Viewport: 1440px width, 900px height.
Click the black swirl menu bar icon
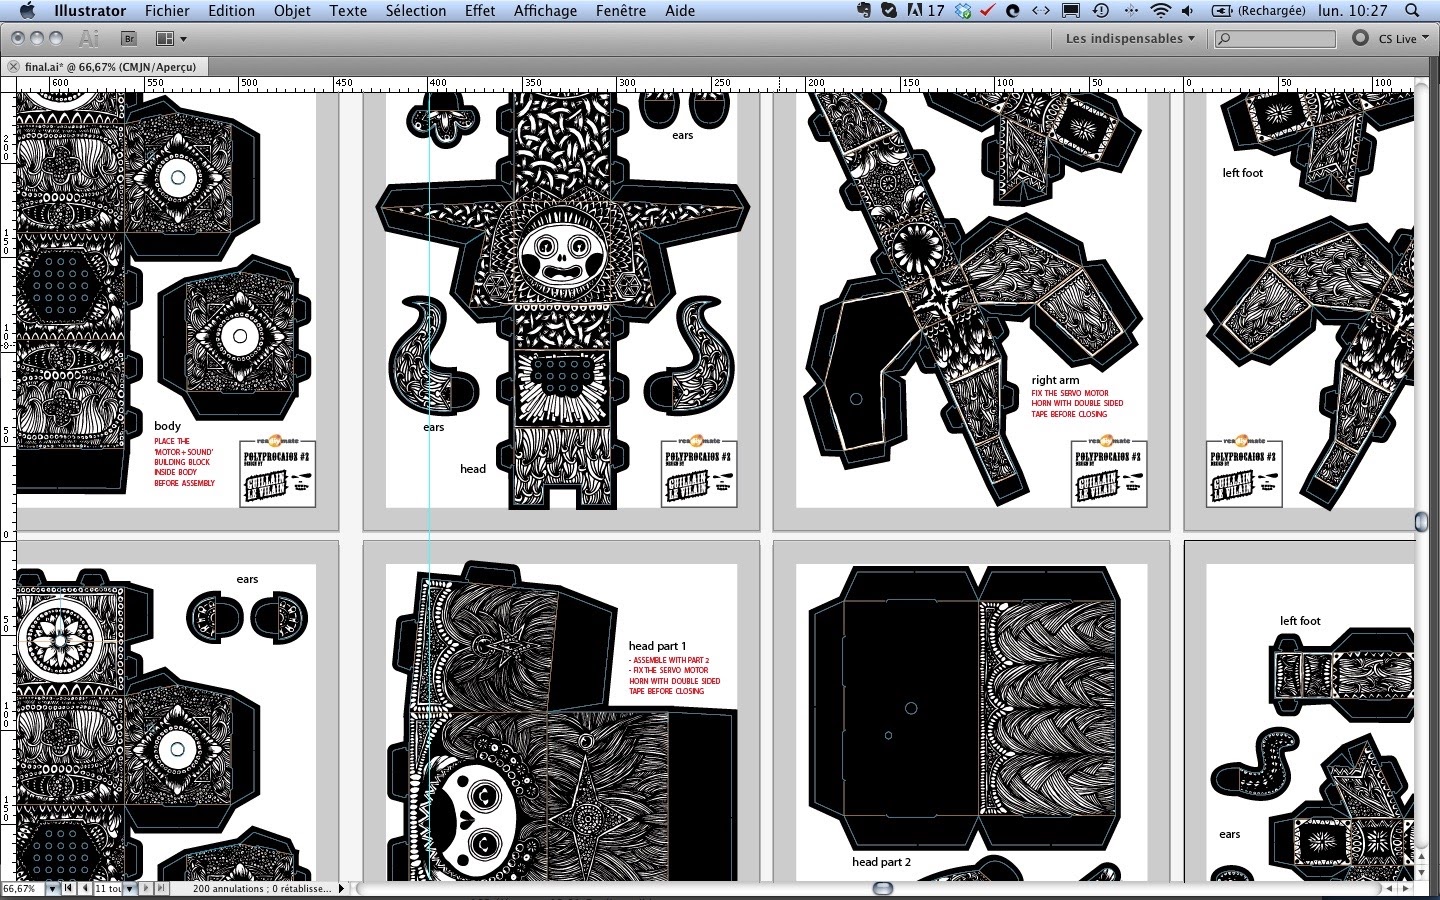[x=1013, y=11]
